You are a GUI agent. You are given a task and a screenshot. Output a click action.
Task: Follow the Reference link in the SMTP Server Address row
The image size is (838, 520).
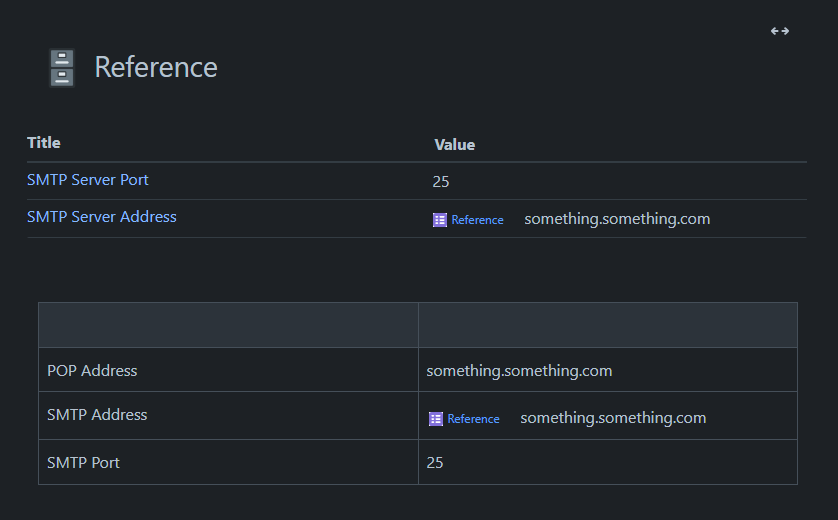pos(477,220)
